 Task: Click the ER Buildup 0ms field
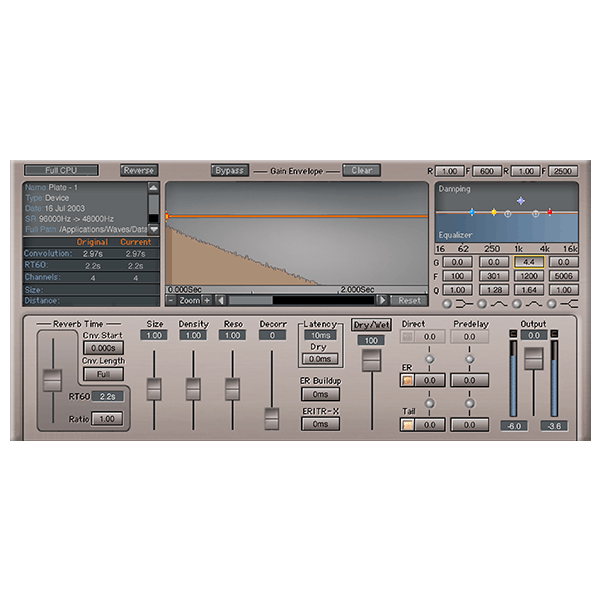click(x=320, y=394)
